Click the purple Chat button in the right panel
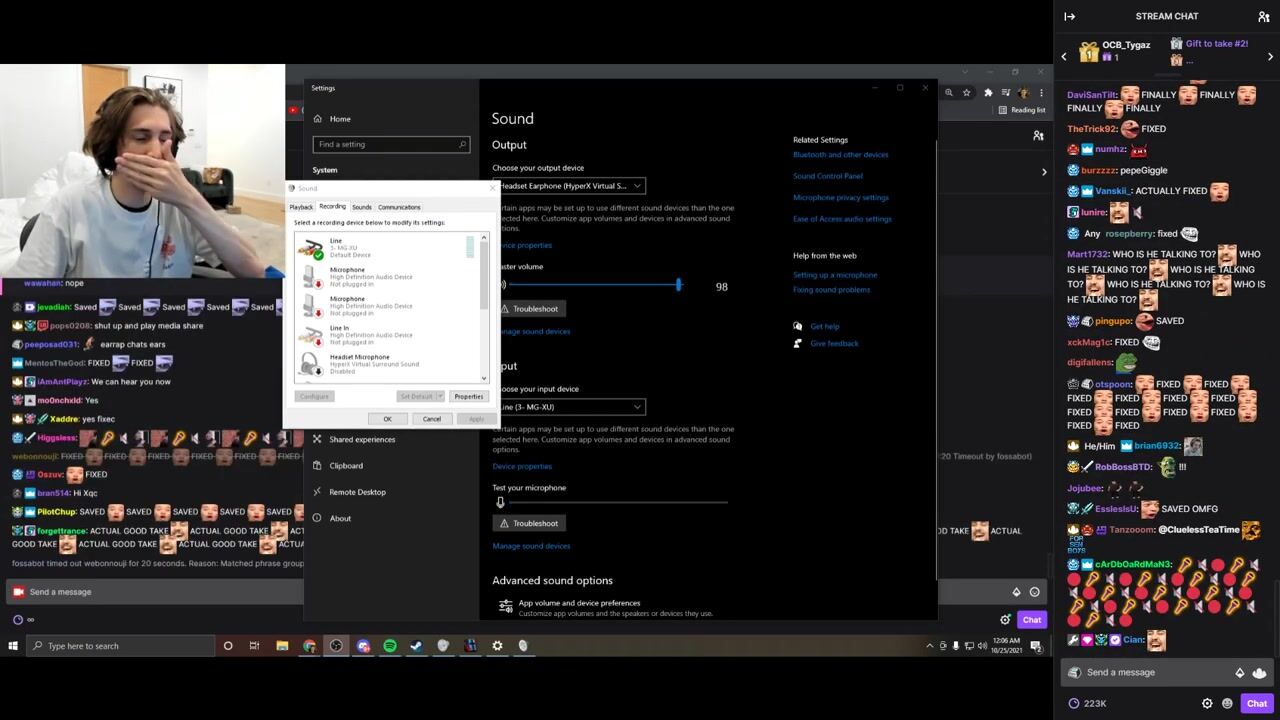Image resolution: width=1280 pixels, height=720 pixels. click(x=1257, y=703)
